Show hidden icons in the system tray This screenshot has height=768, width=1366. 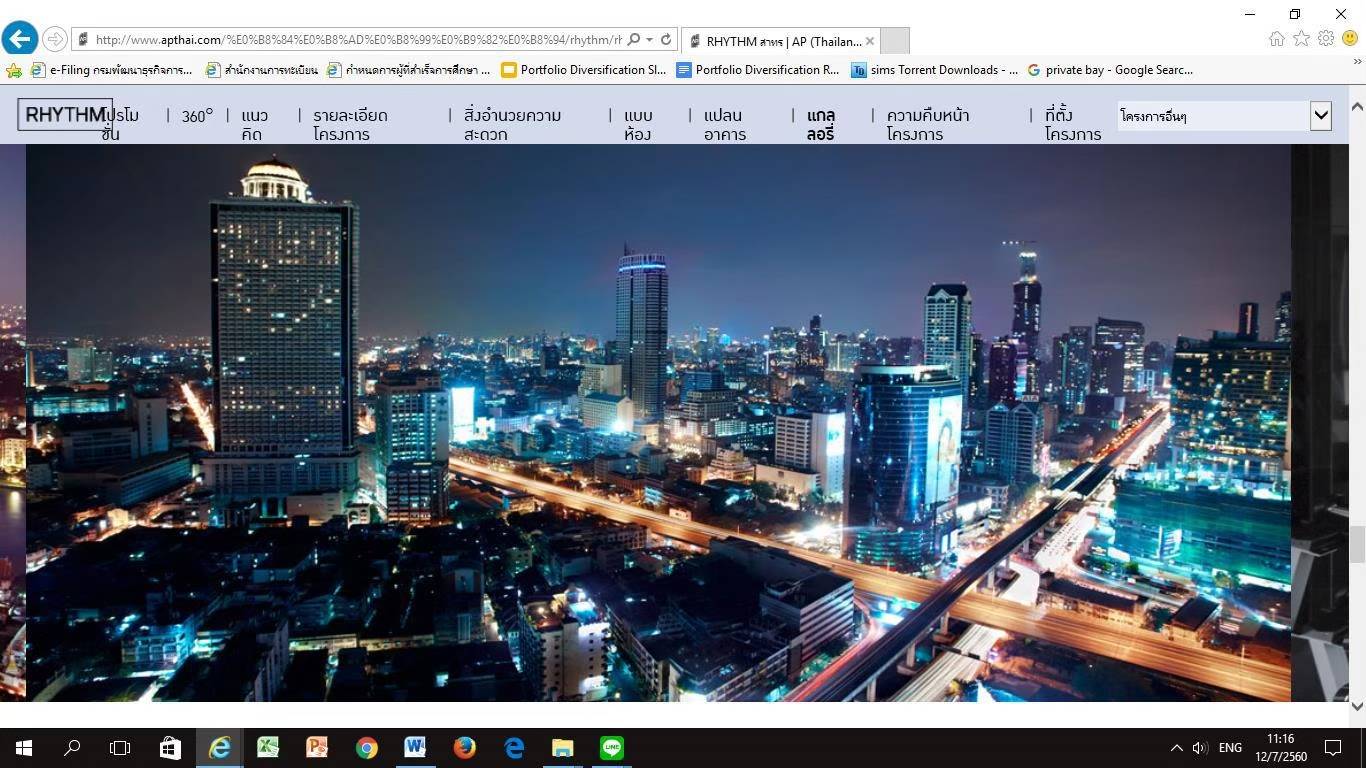(x=1176, y=747)
